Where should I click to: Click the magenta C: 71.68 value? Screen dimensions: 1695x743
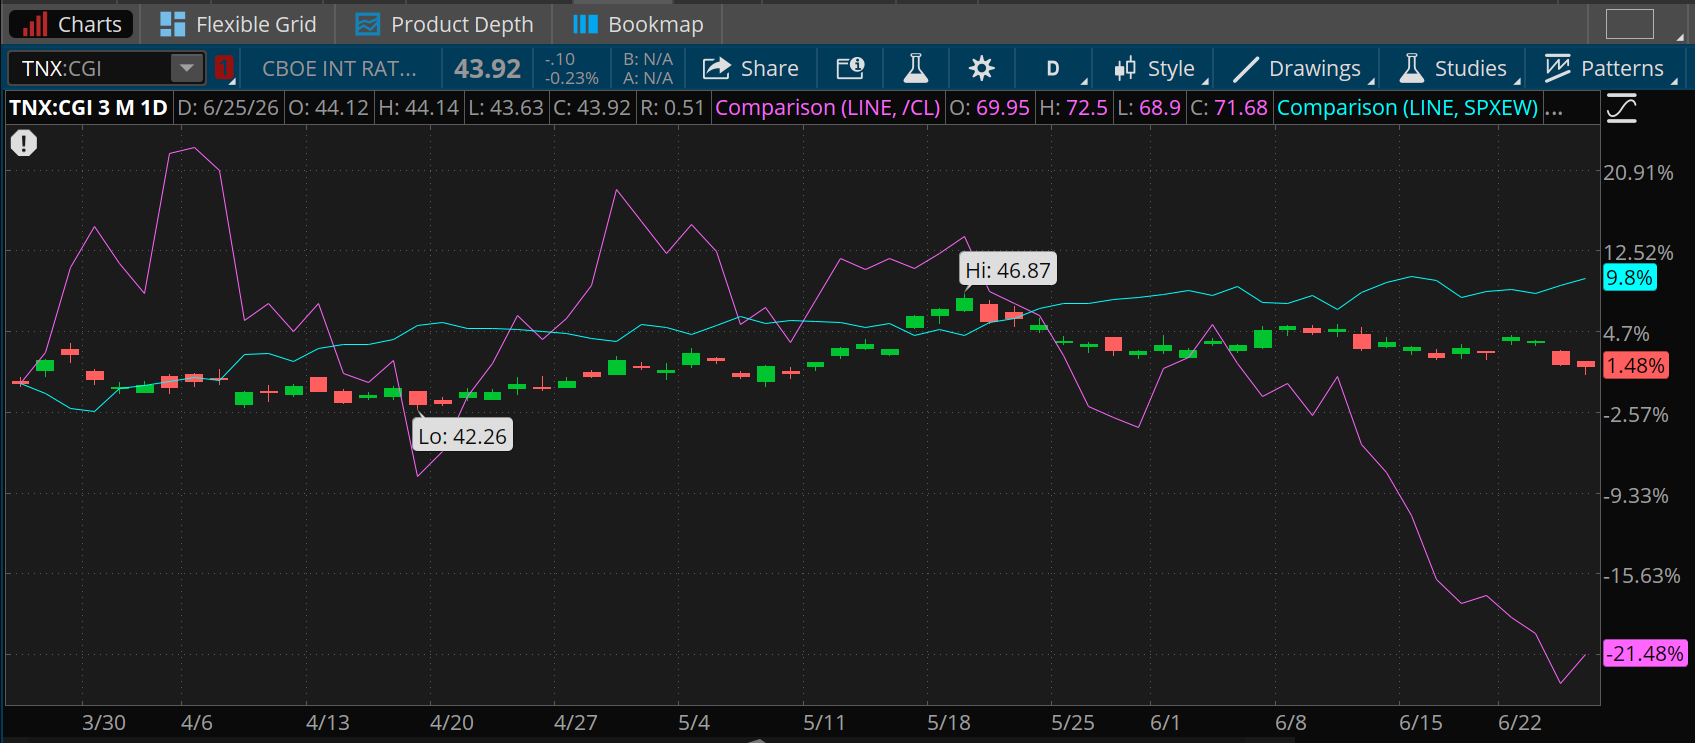coord(1229,107)
